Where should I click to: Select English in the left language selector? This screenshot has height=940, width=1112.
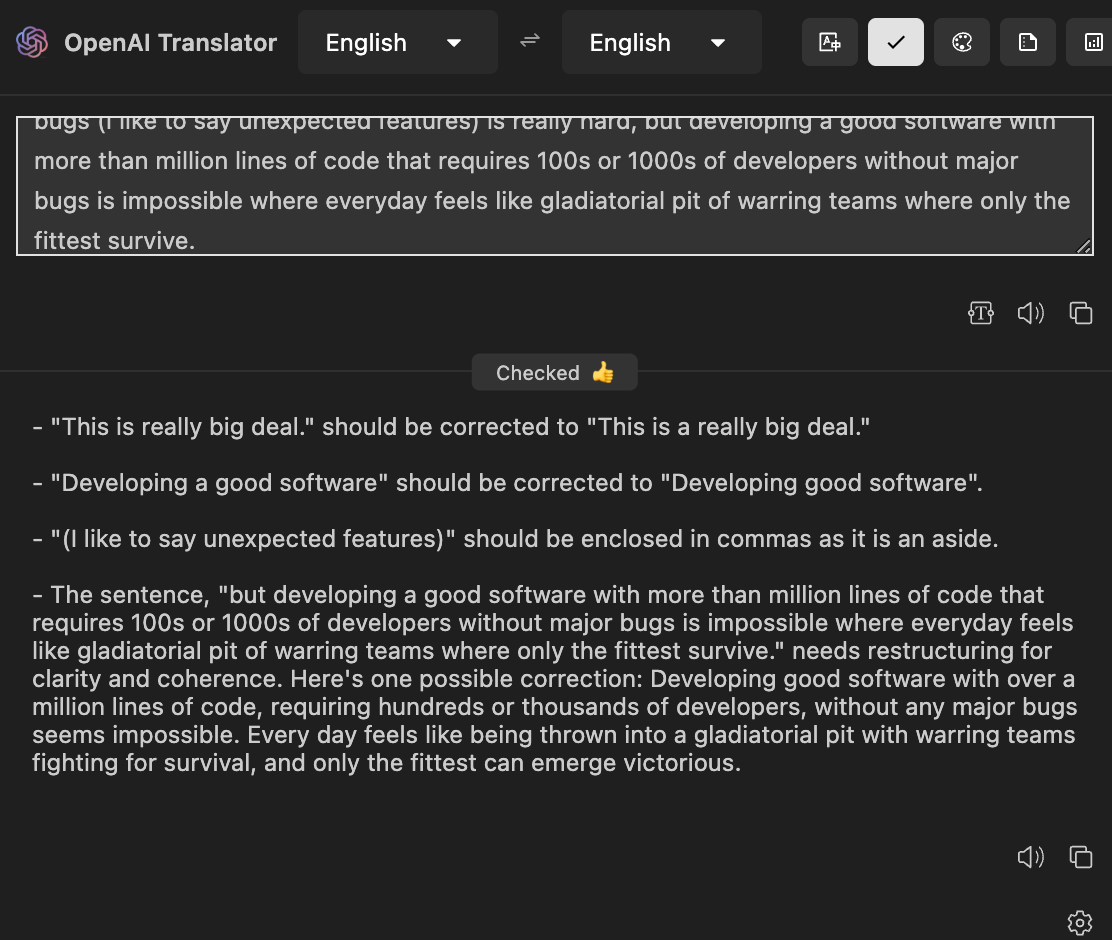click(x=366, y=42)
